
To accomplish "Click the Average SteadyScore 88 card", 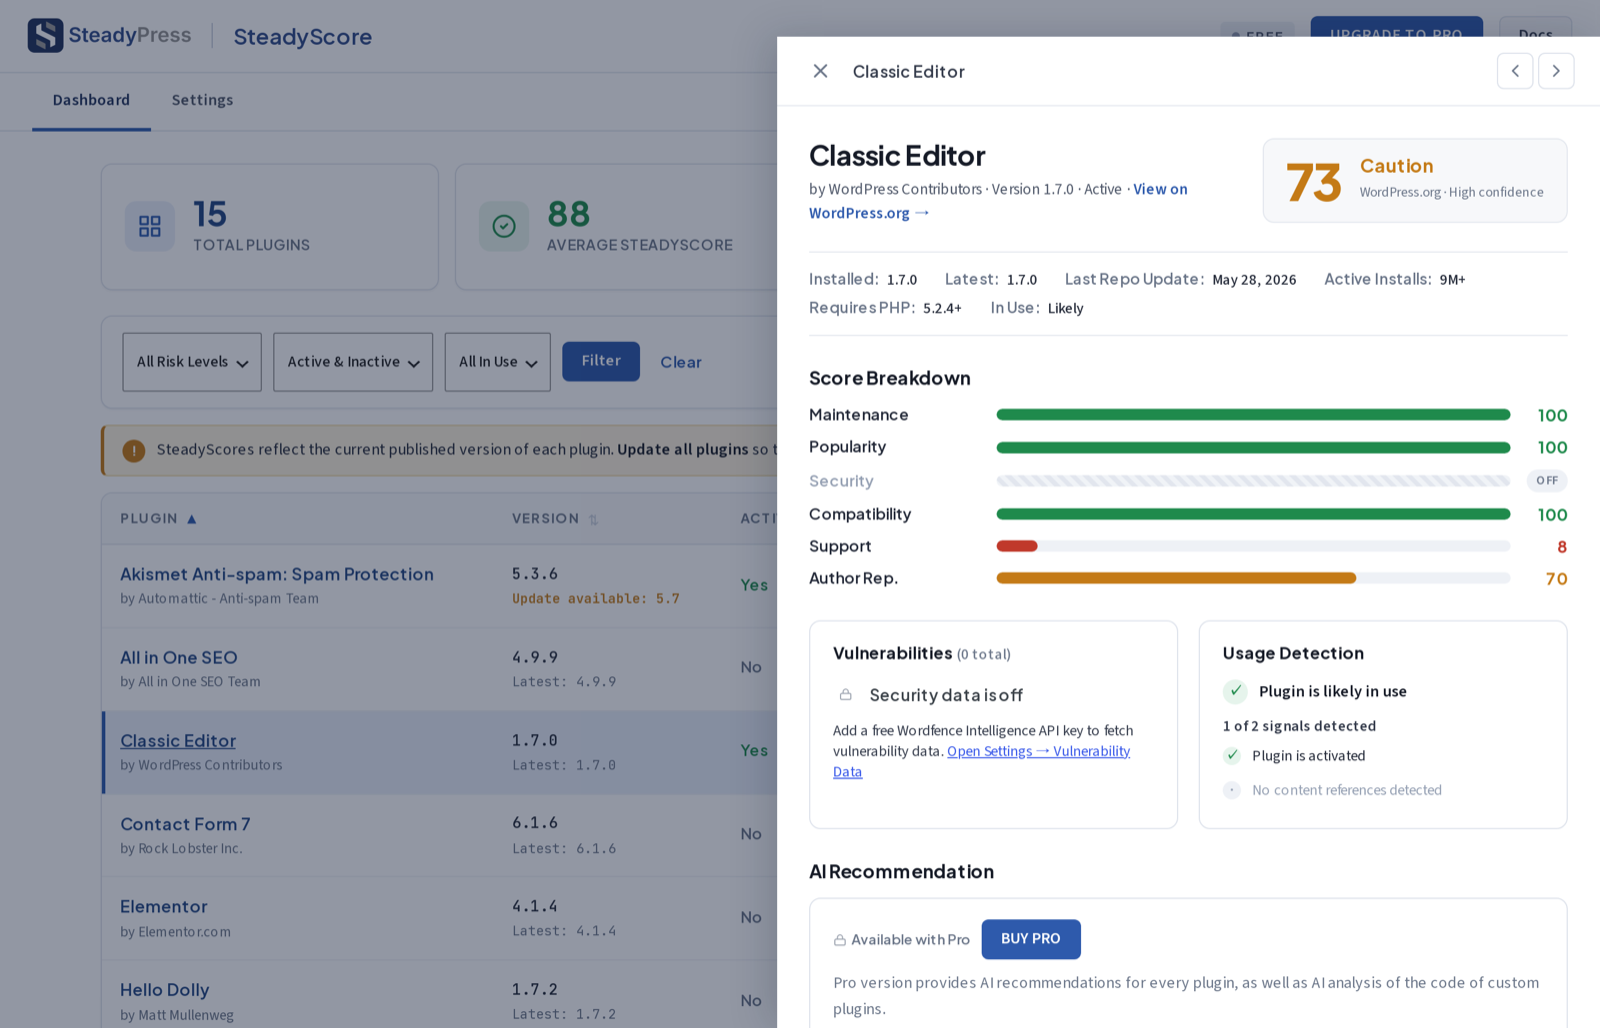I will point(616,227).
